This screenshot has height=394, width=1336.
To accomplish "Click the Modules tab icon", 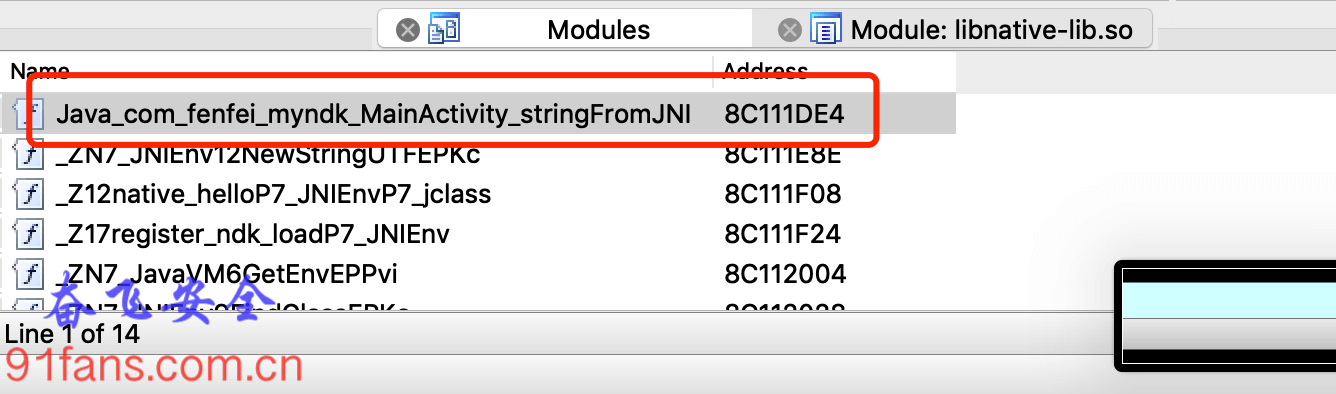I will pos(443,30).
